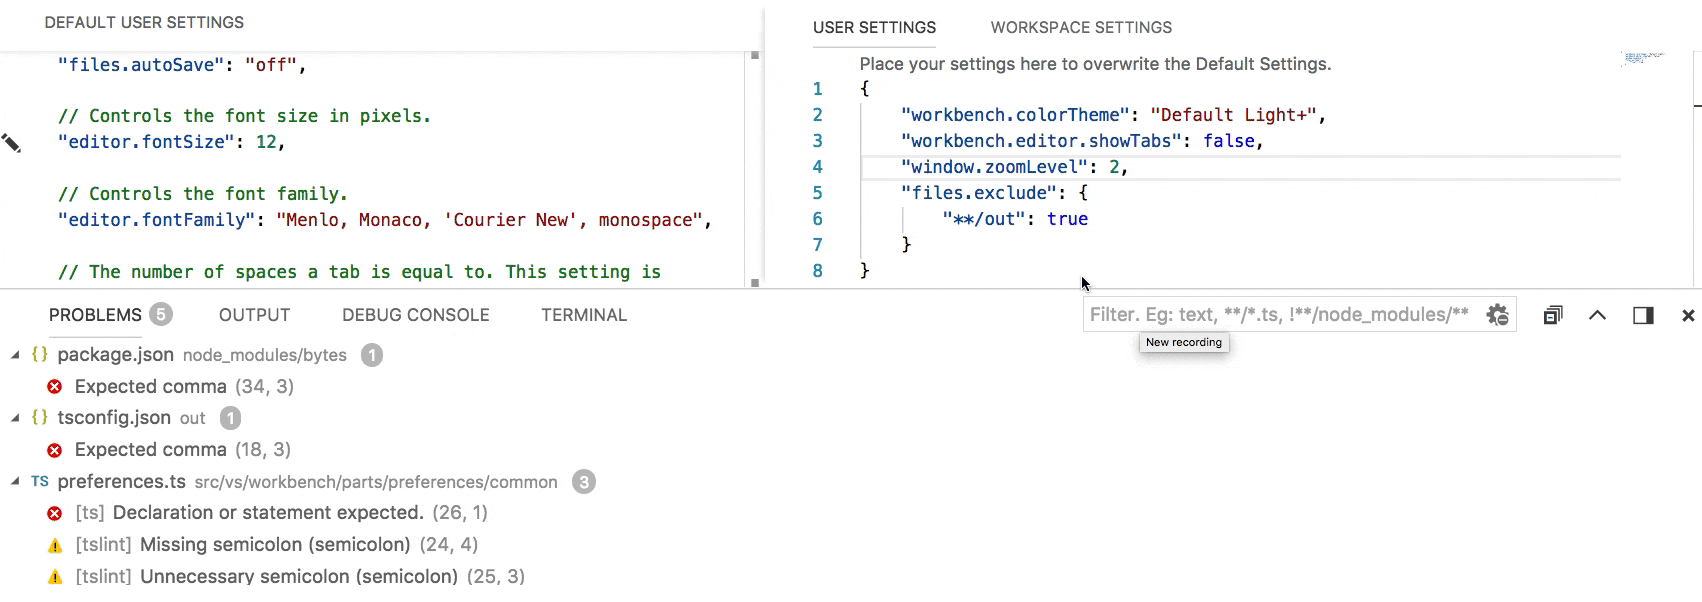
Task: Maximize panel with the up chevron icon
Action: click(1597, 315)
